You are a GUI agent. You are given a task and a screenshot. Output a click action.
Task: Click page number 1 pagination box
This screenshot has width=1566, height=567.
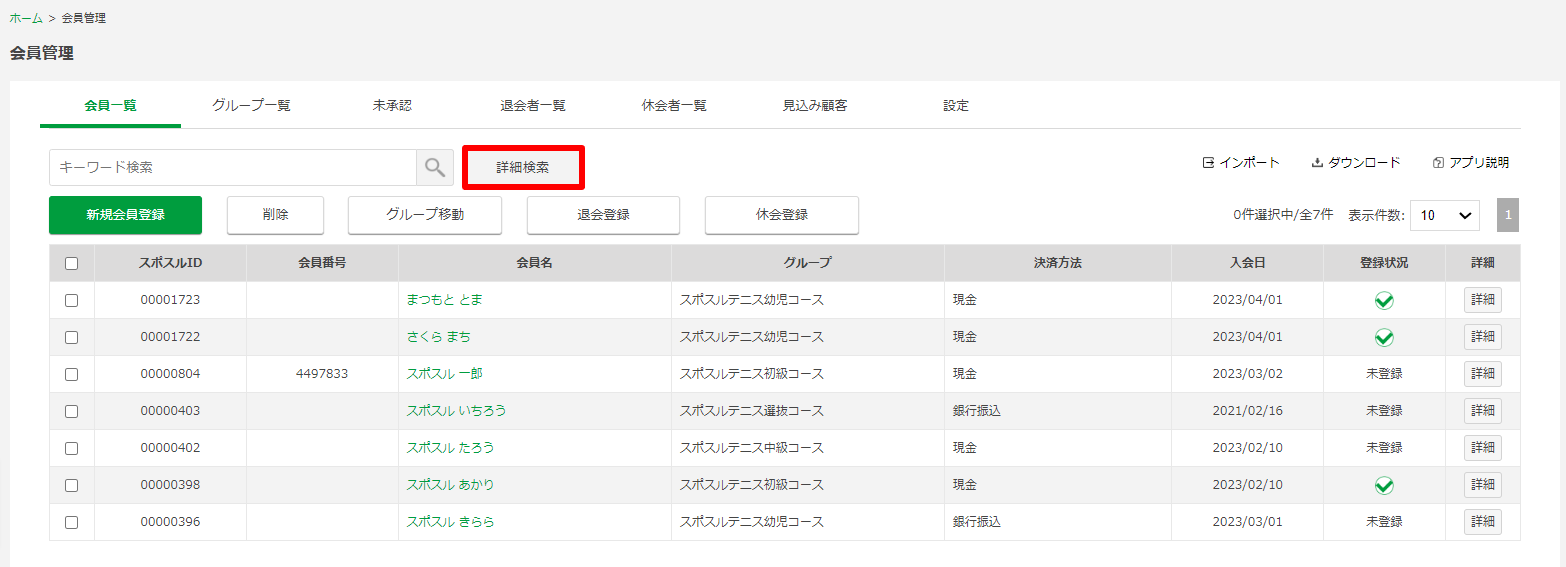[1508, 215]
